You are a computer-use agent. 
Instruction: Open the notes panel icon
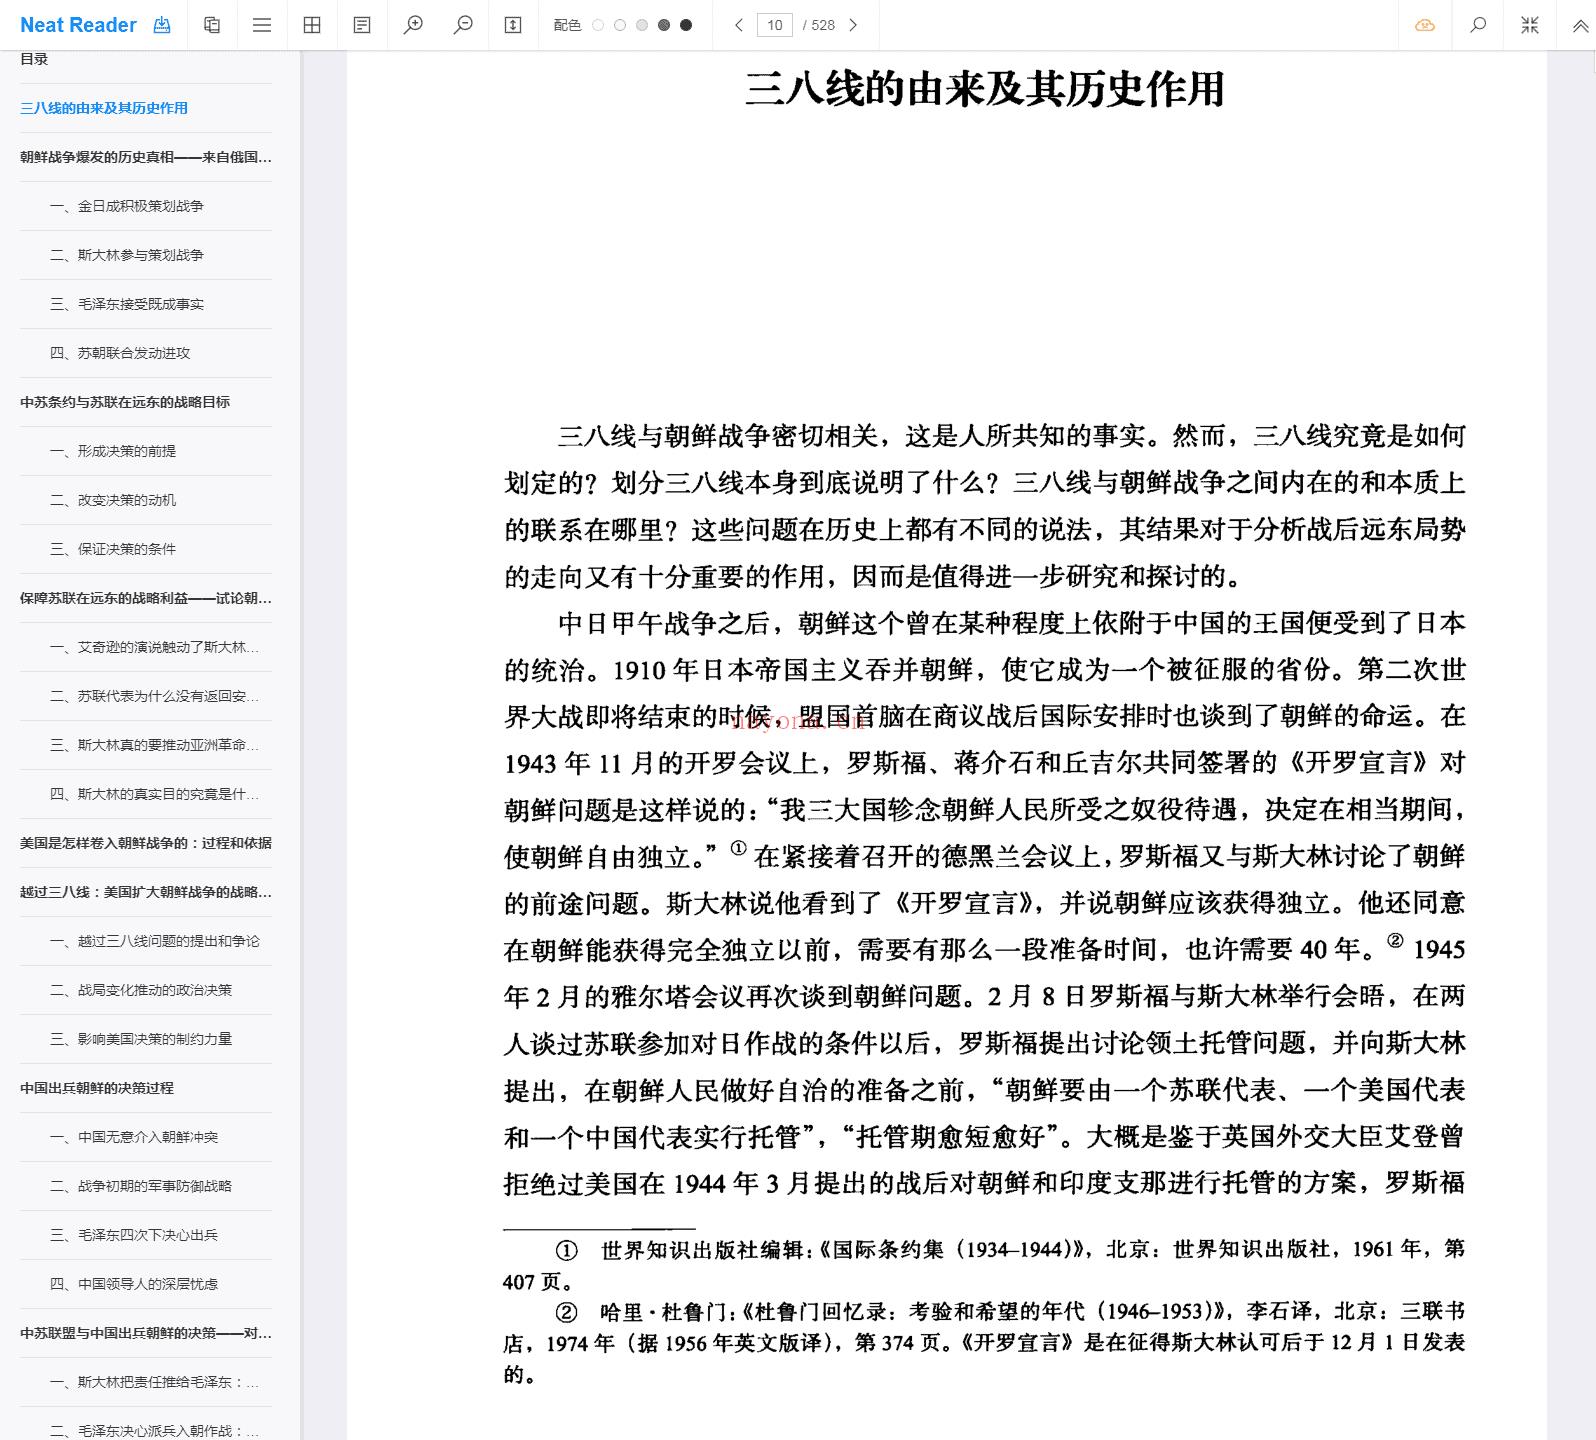point(362,25)
